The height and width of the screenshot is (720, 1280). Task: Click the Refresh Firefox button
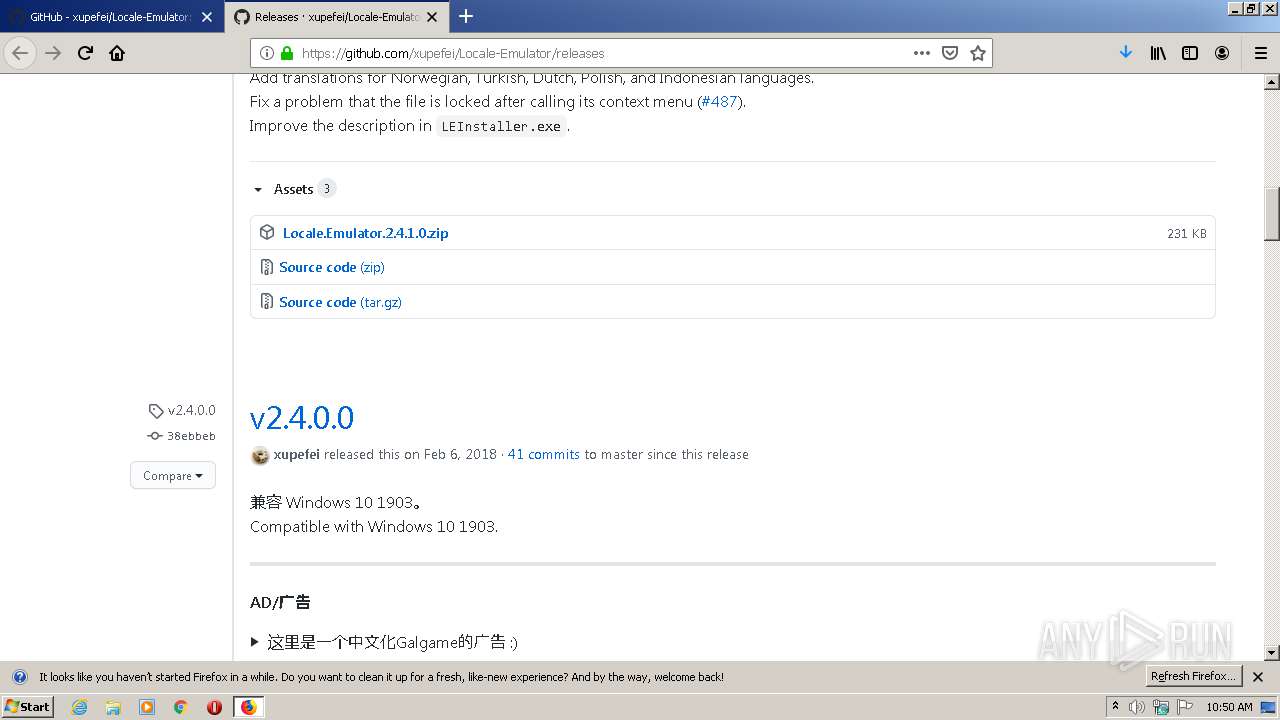point(1193,676)
